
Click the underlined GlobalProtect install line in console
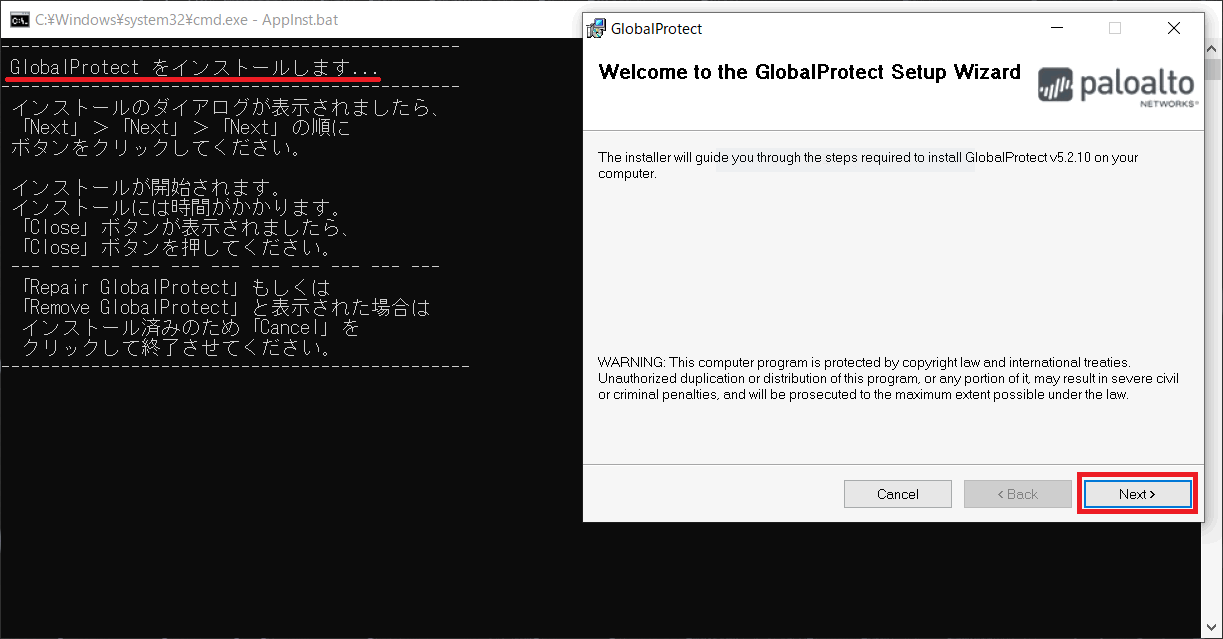click(194, 68)
